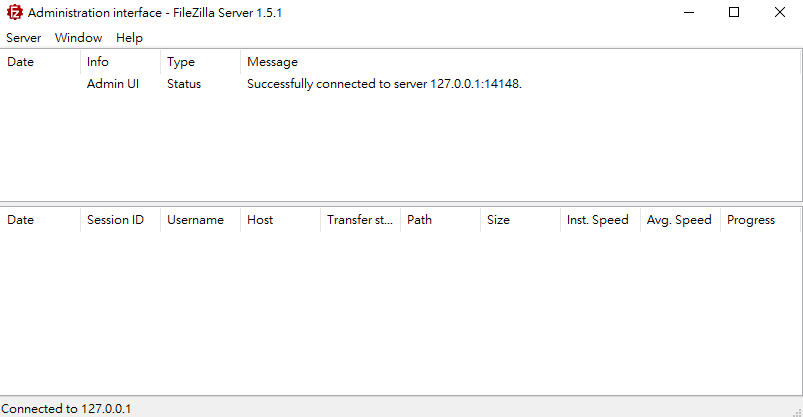Click the FileZilla Server title bar icon
The width and height of the screenshot is (803, 417).
(x=14, y=13)
